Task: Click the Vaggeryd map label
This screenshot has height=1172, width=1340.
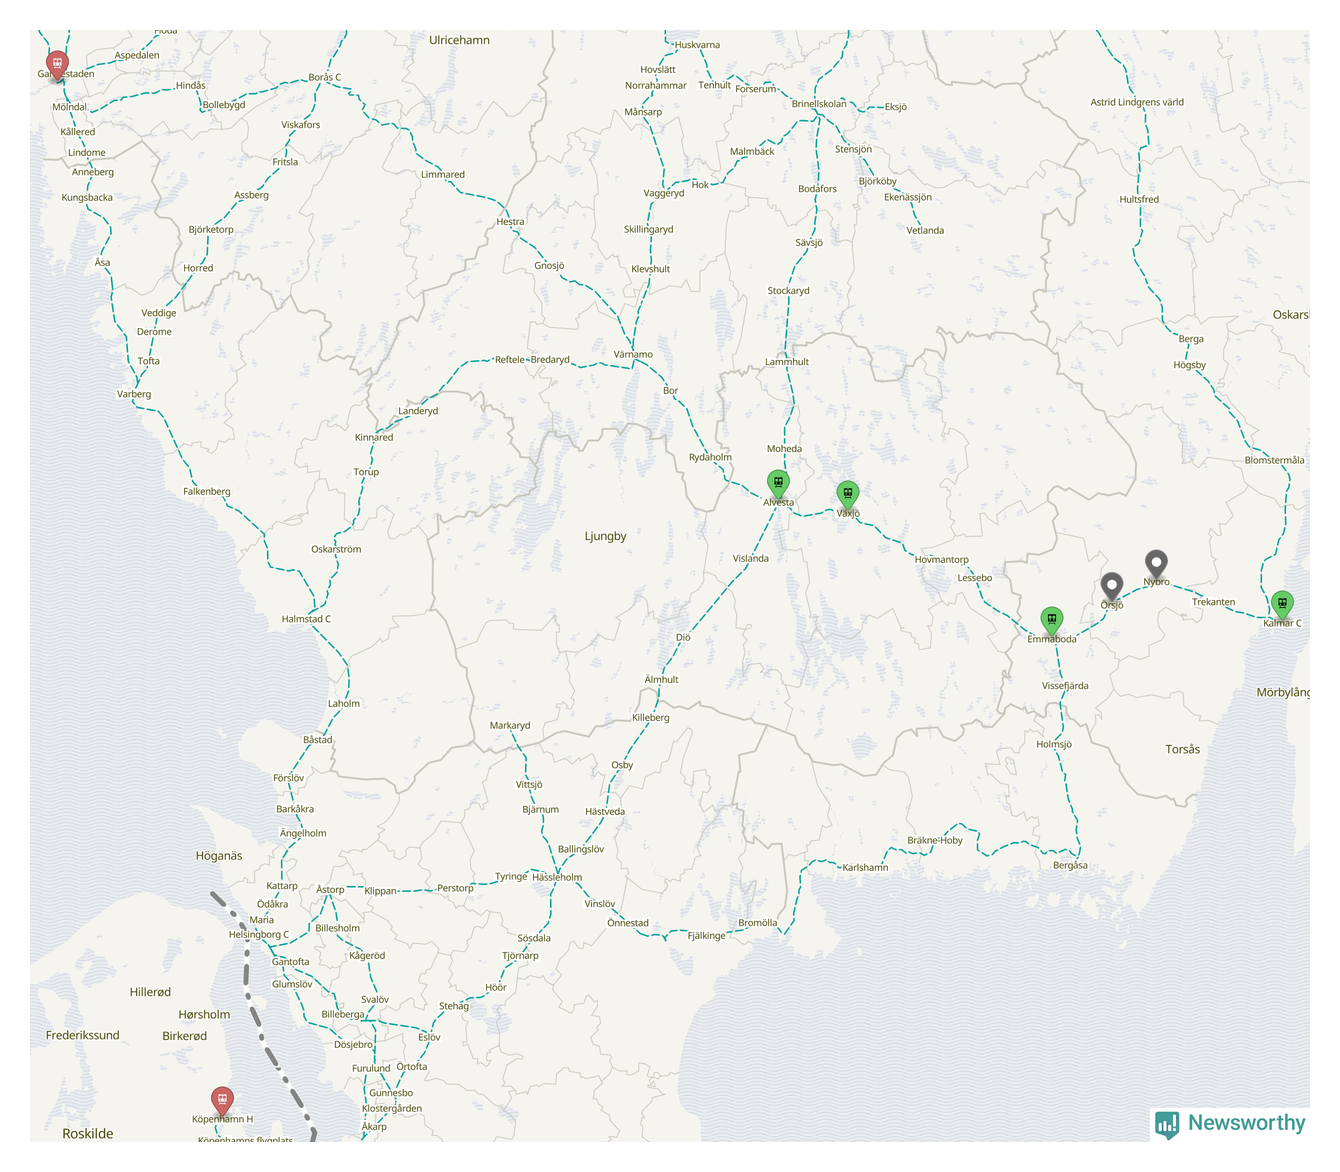Action: pos(664,193)
